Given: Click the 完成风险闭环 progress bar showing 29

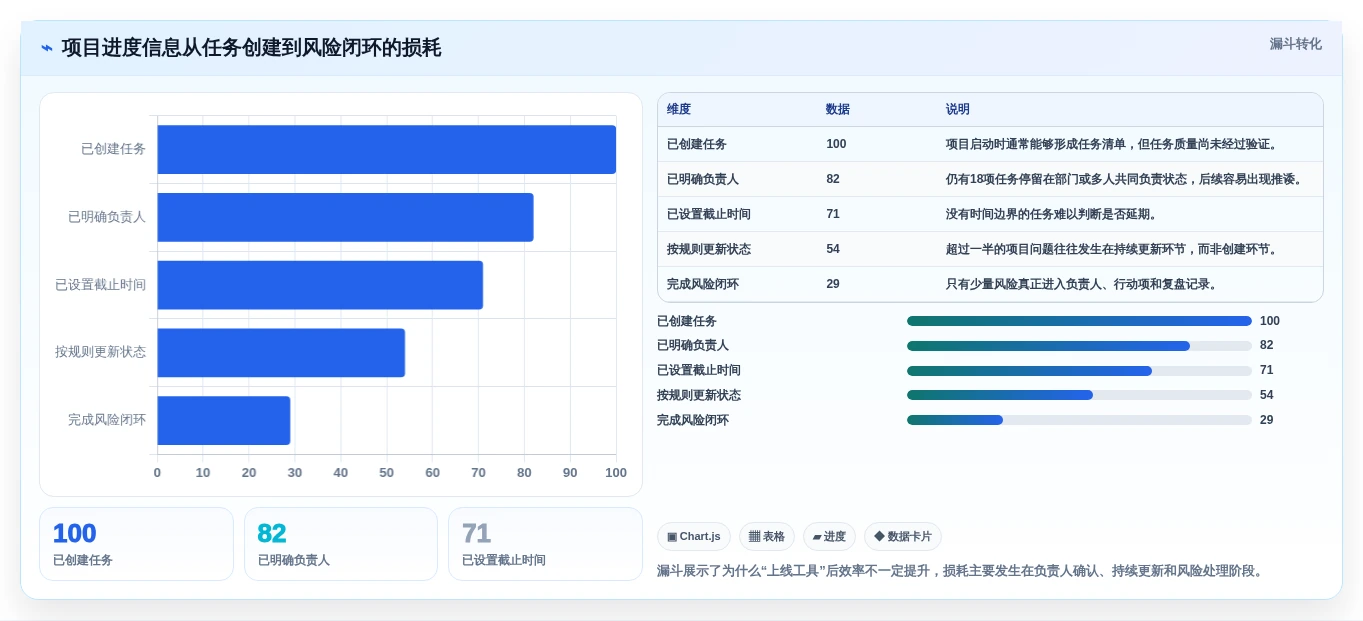Looking at the screenshot, I should [x=1079, y=420].
